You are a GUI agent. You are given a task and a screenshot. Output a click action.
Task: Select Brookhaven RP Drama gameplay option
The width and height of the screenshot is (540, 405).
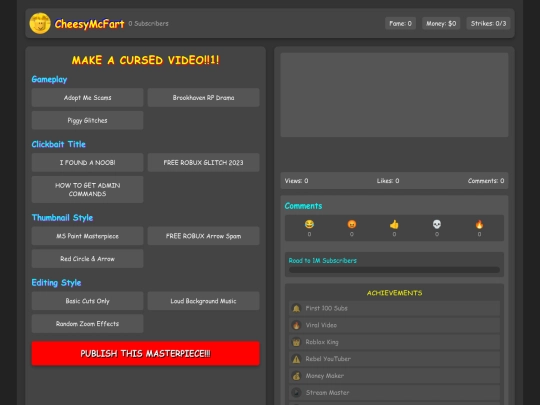click(204, 97)
